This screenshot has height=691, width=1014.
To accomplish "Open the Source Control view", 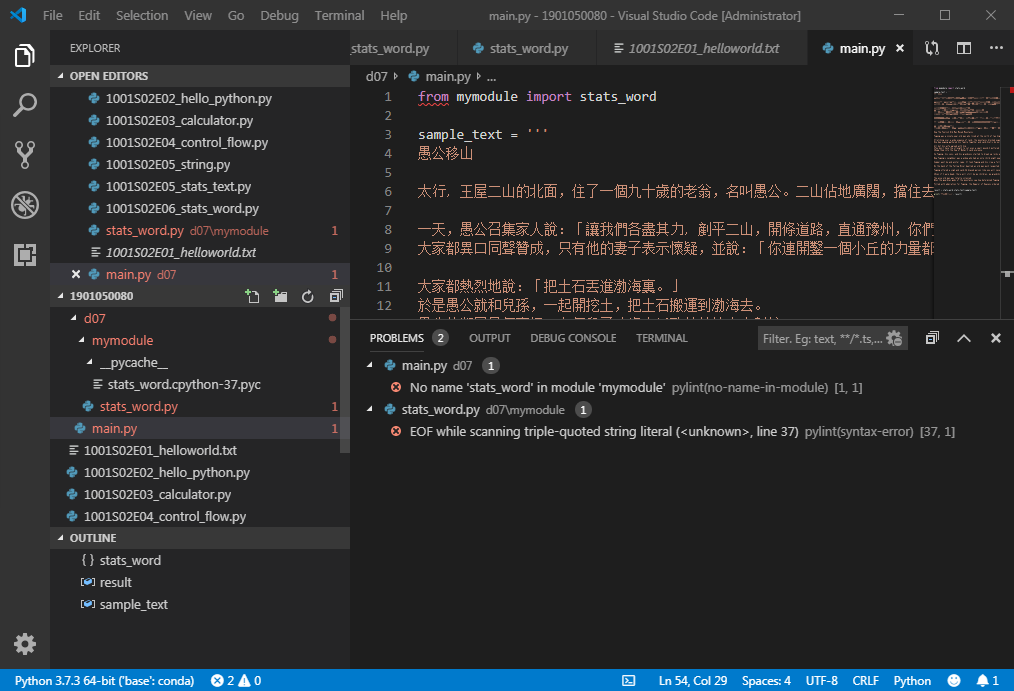I will point(25,155).
